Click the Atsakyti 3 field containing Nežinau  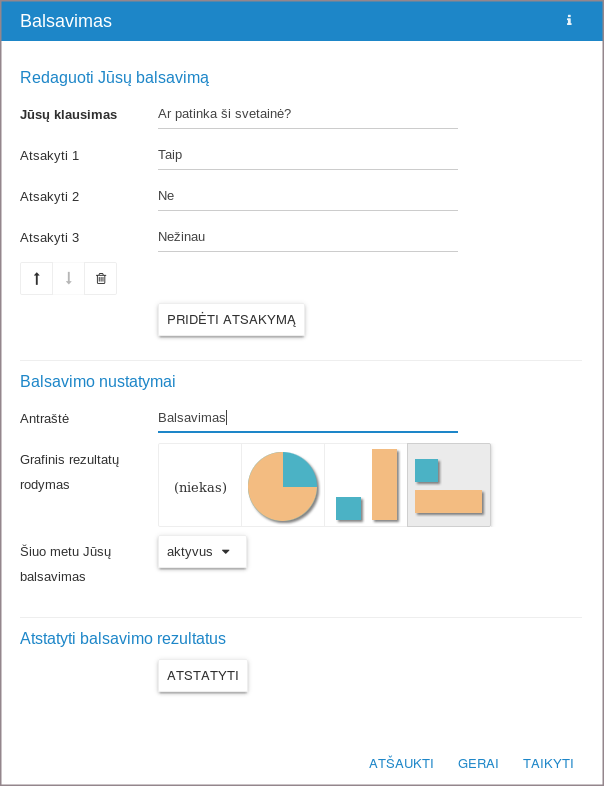pyautogui.click(x=307, y=237)
